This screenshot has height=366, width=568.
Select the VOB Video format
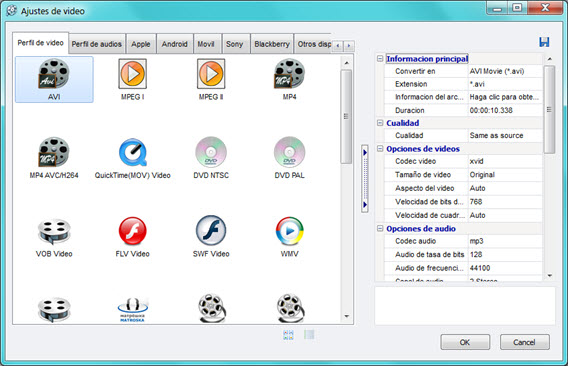[x=54, y=231]
